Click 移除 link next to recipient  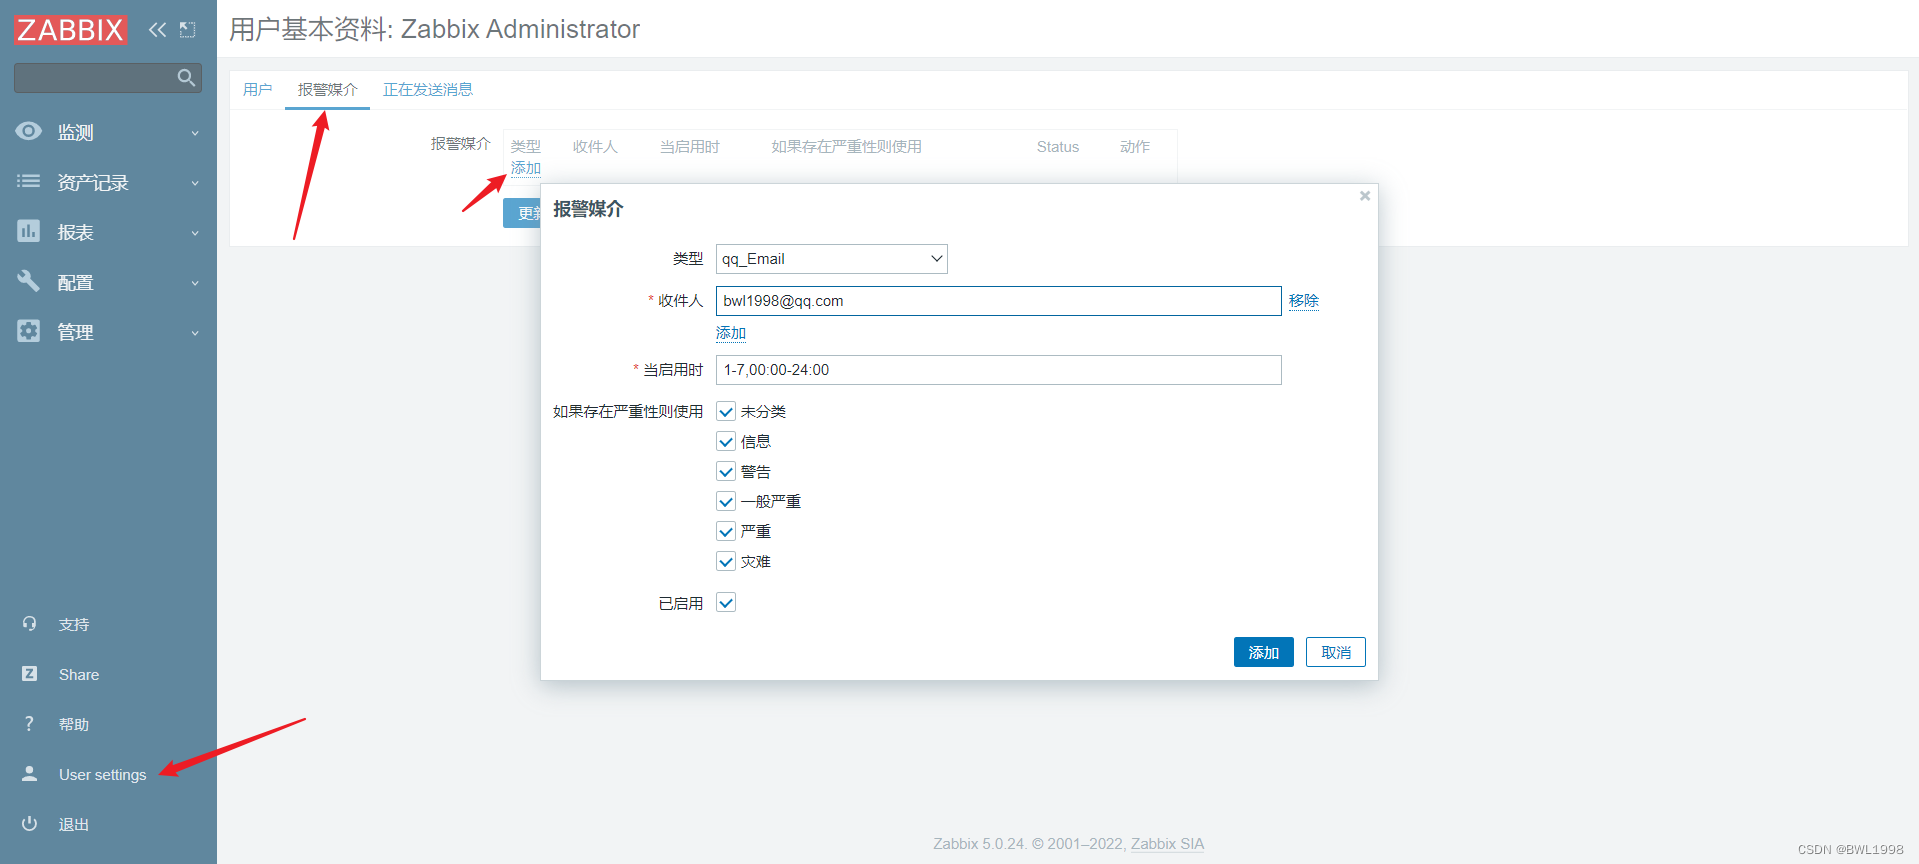point(1304,301)
